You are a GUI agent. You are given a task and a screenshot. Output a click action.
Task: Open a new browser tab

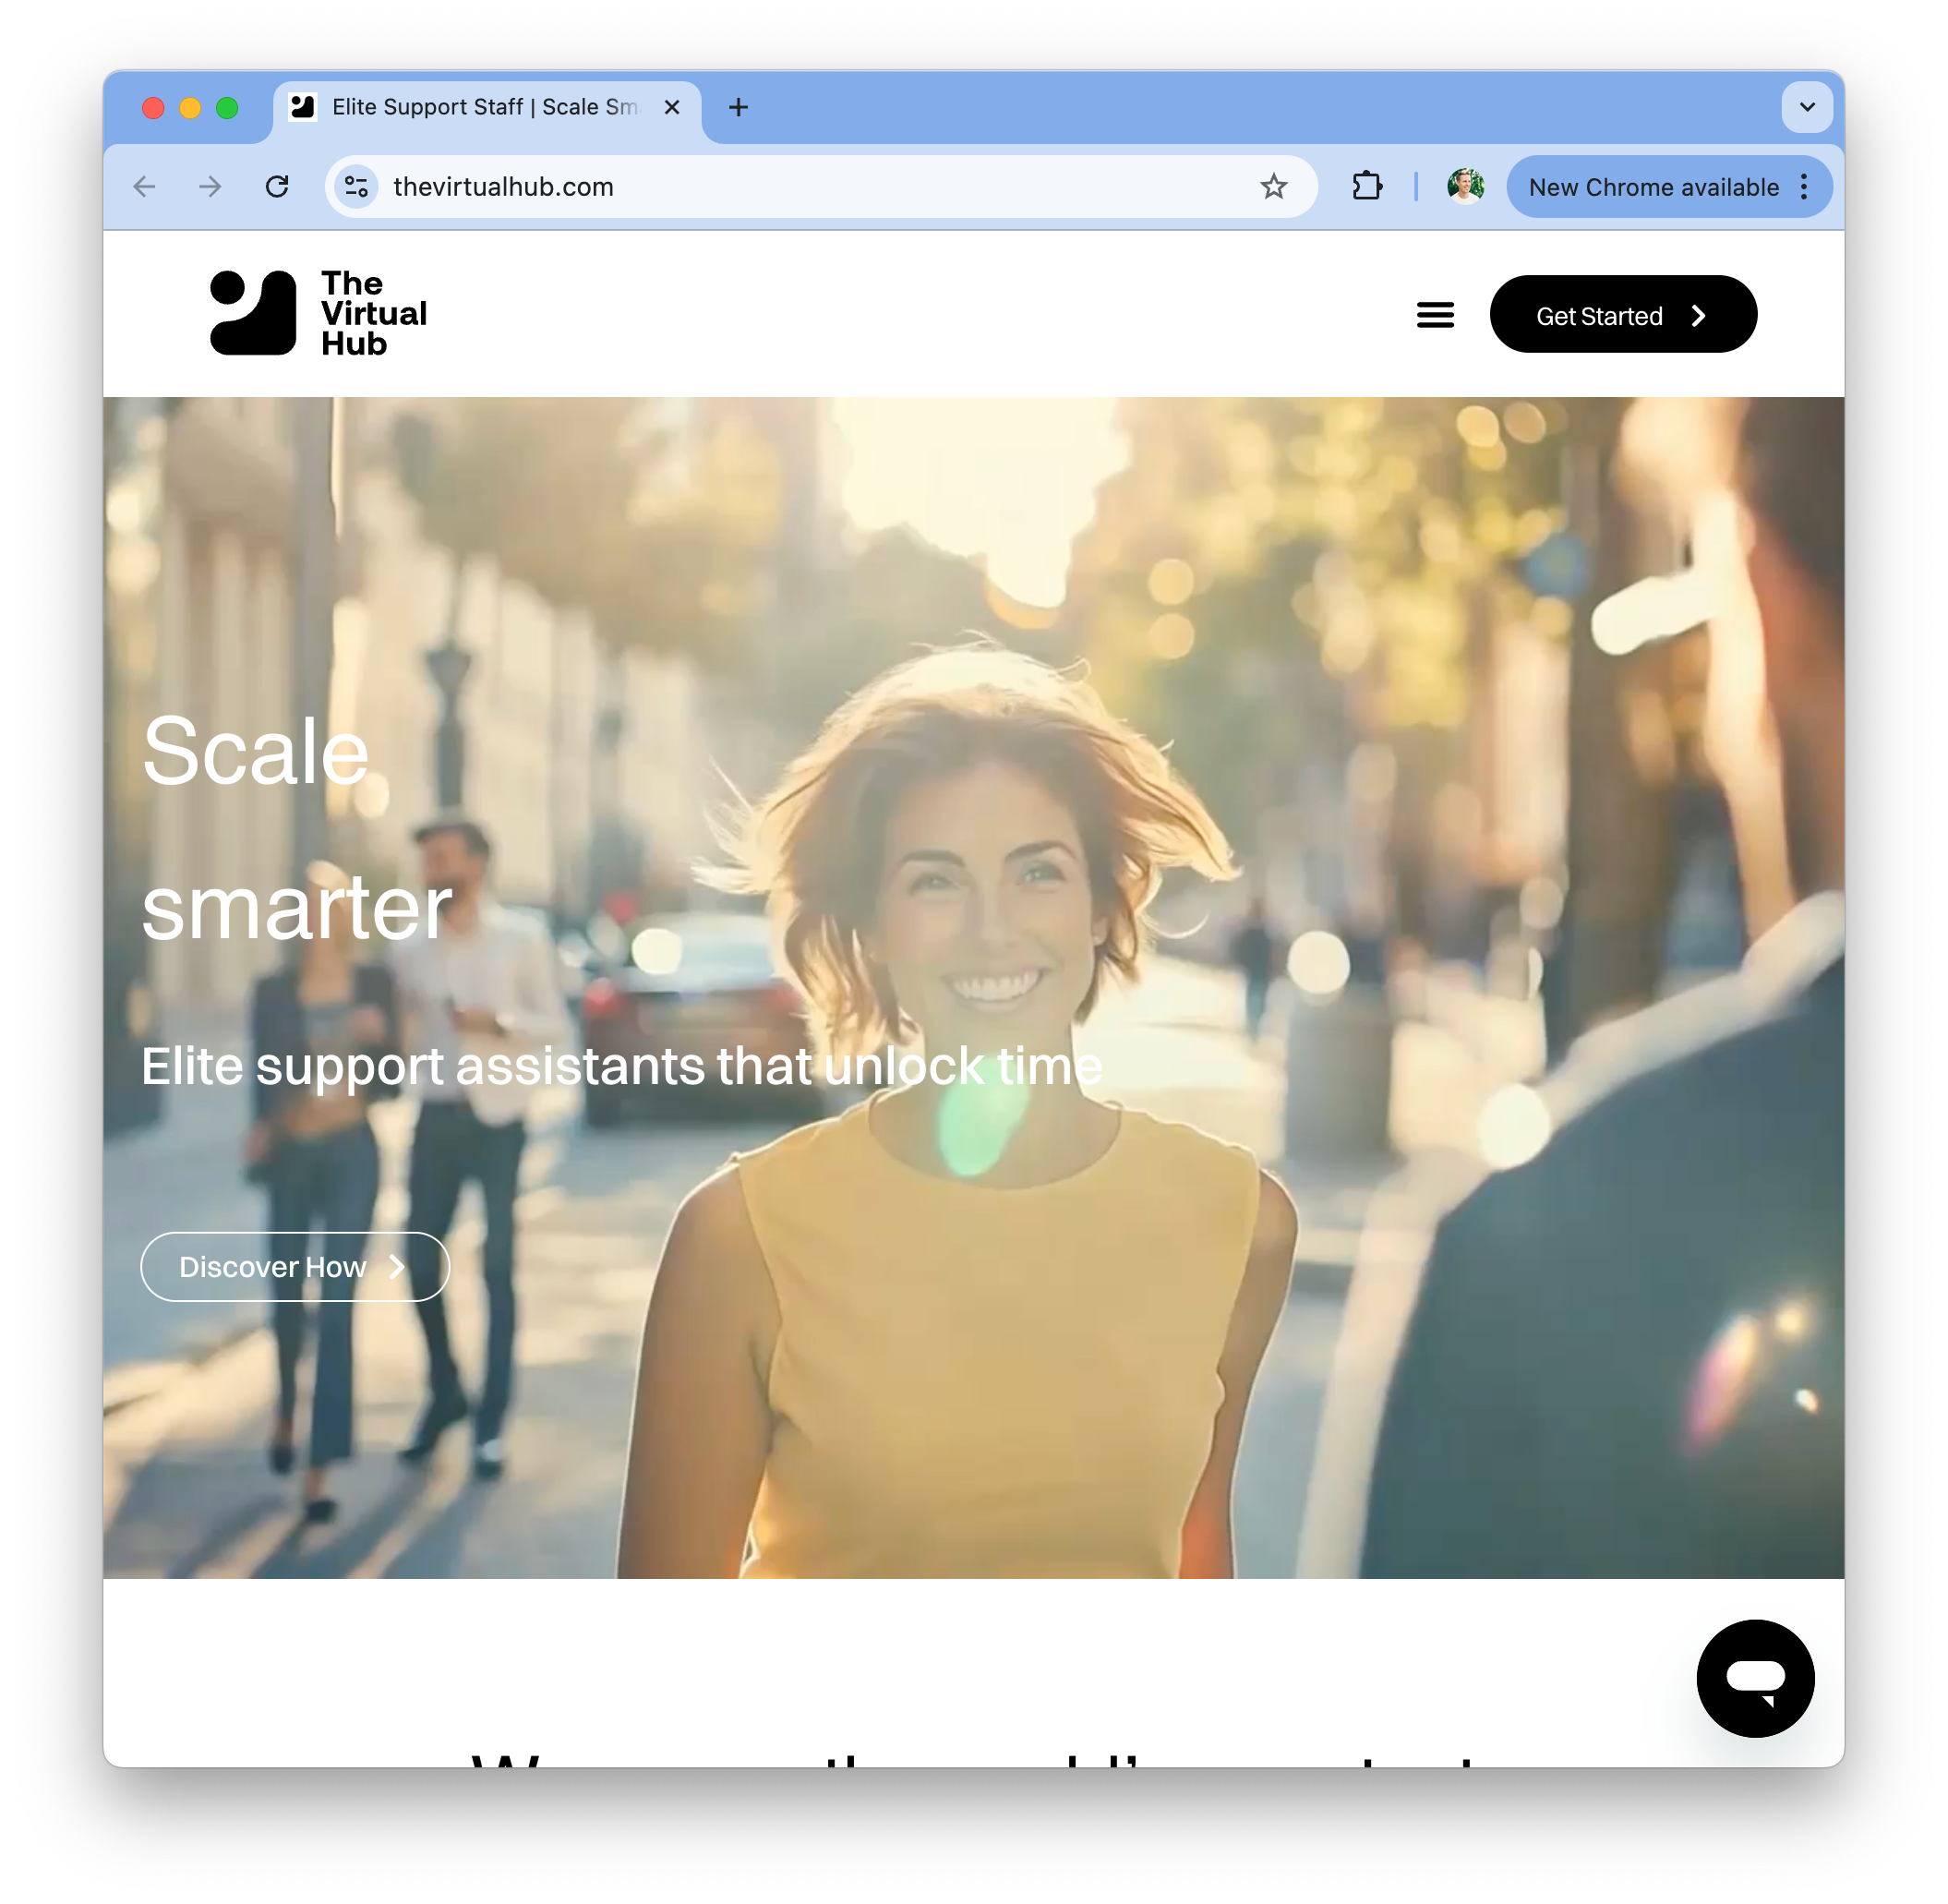coord(738,107)
